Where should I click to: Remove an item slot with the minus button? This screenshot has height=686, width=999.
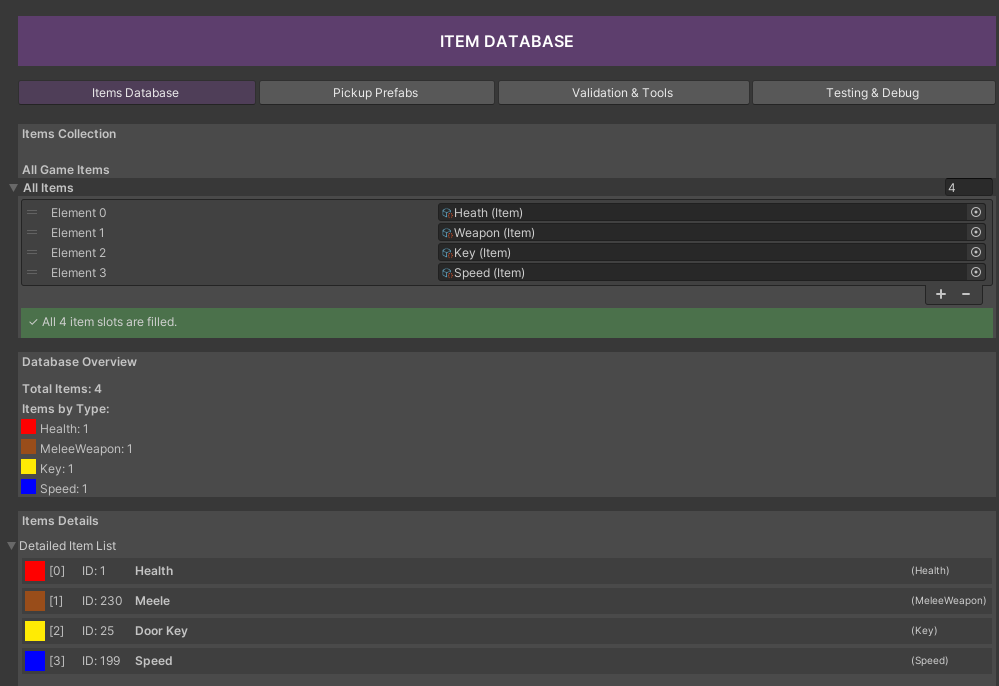(965, 293)
